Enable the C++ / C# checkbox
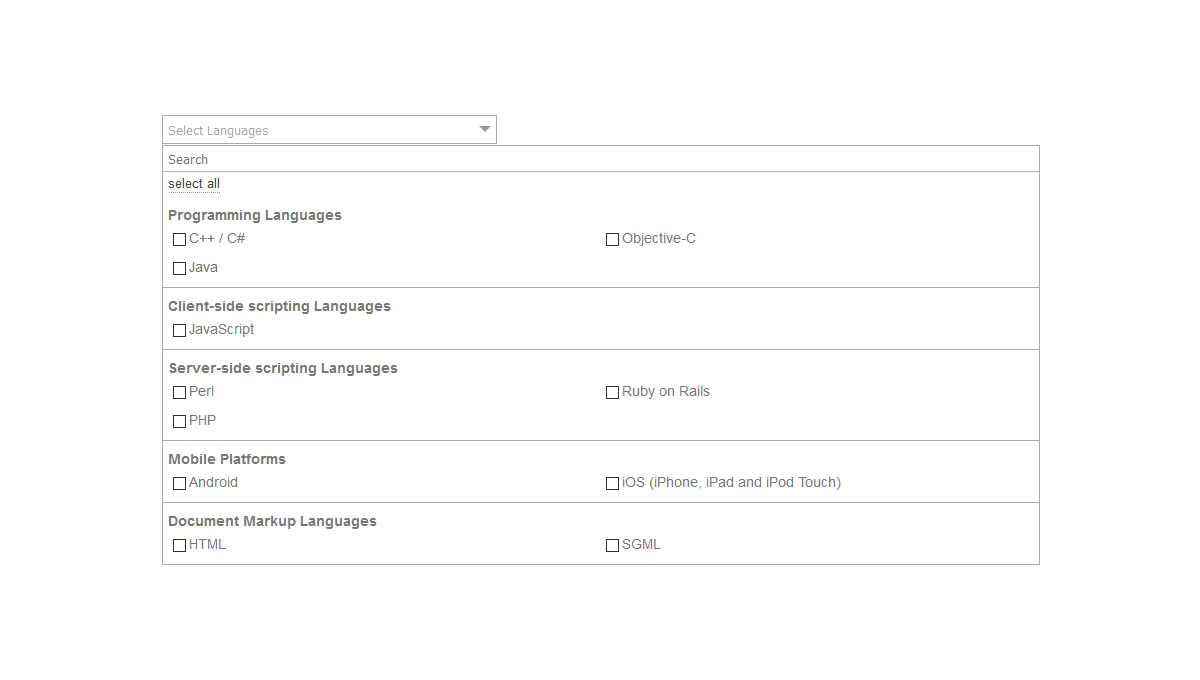 (x=179, y=239)
